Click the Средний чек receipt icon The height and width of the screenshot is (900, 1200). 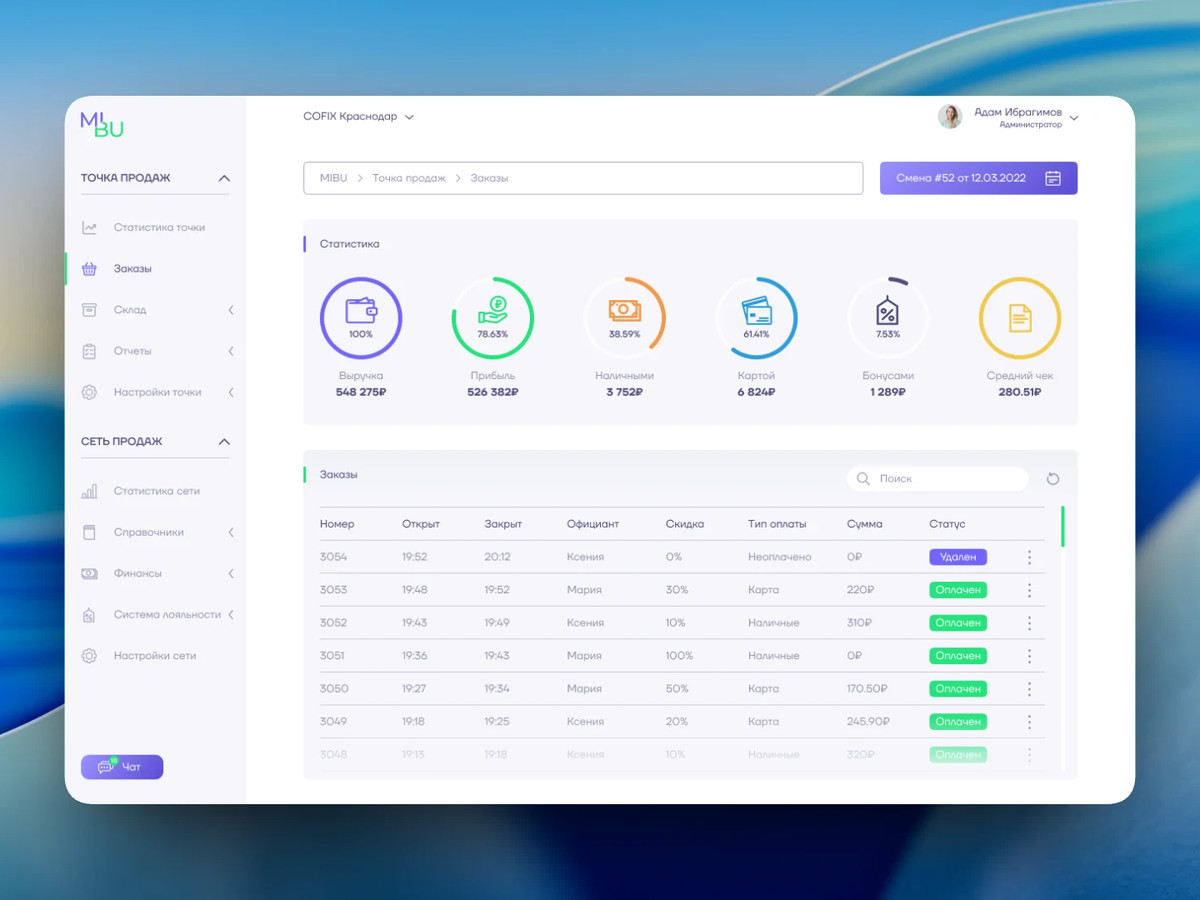pyautogui.click(x=1019, y=318)
